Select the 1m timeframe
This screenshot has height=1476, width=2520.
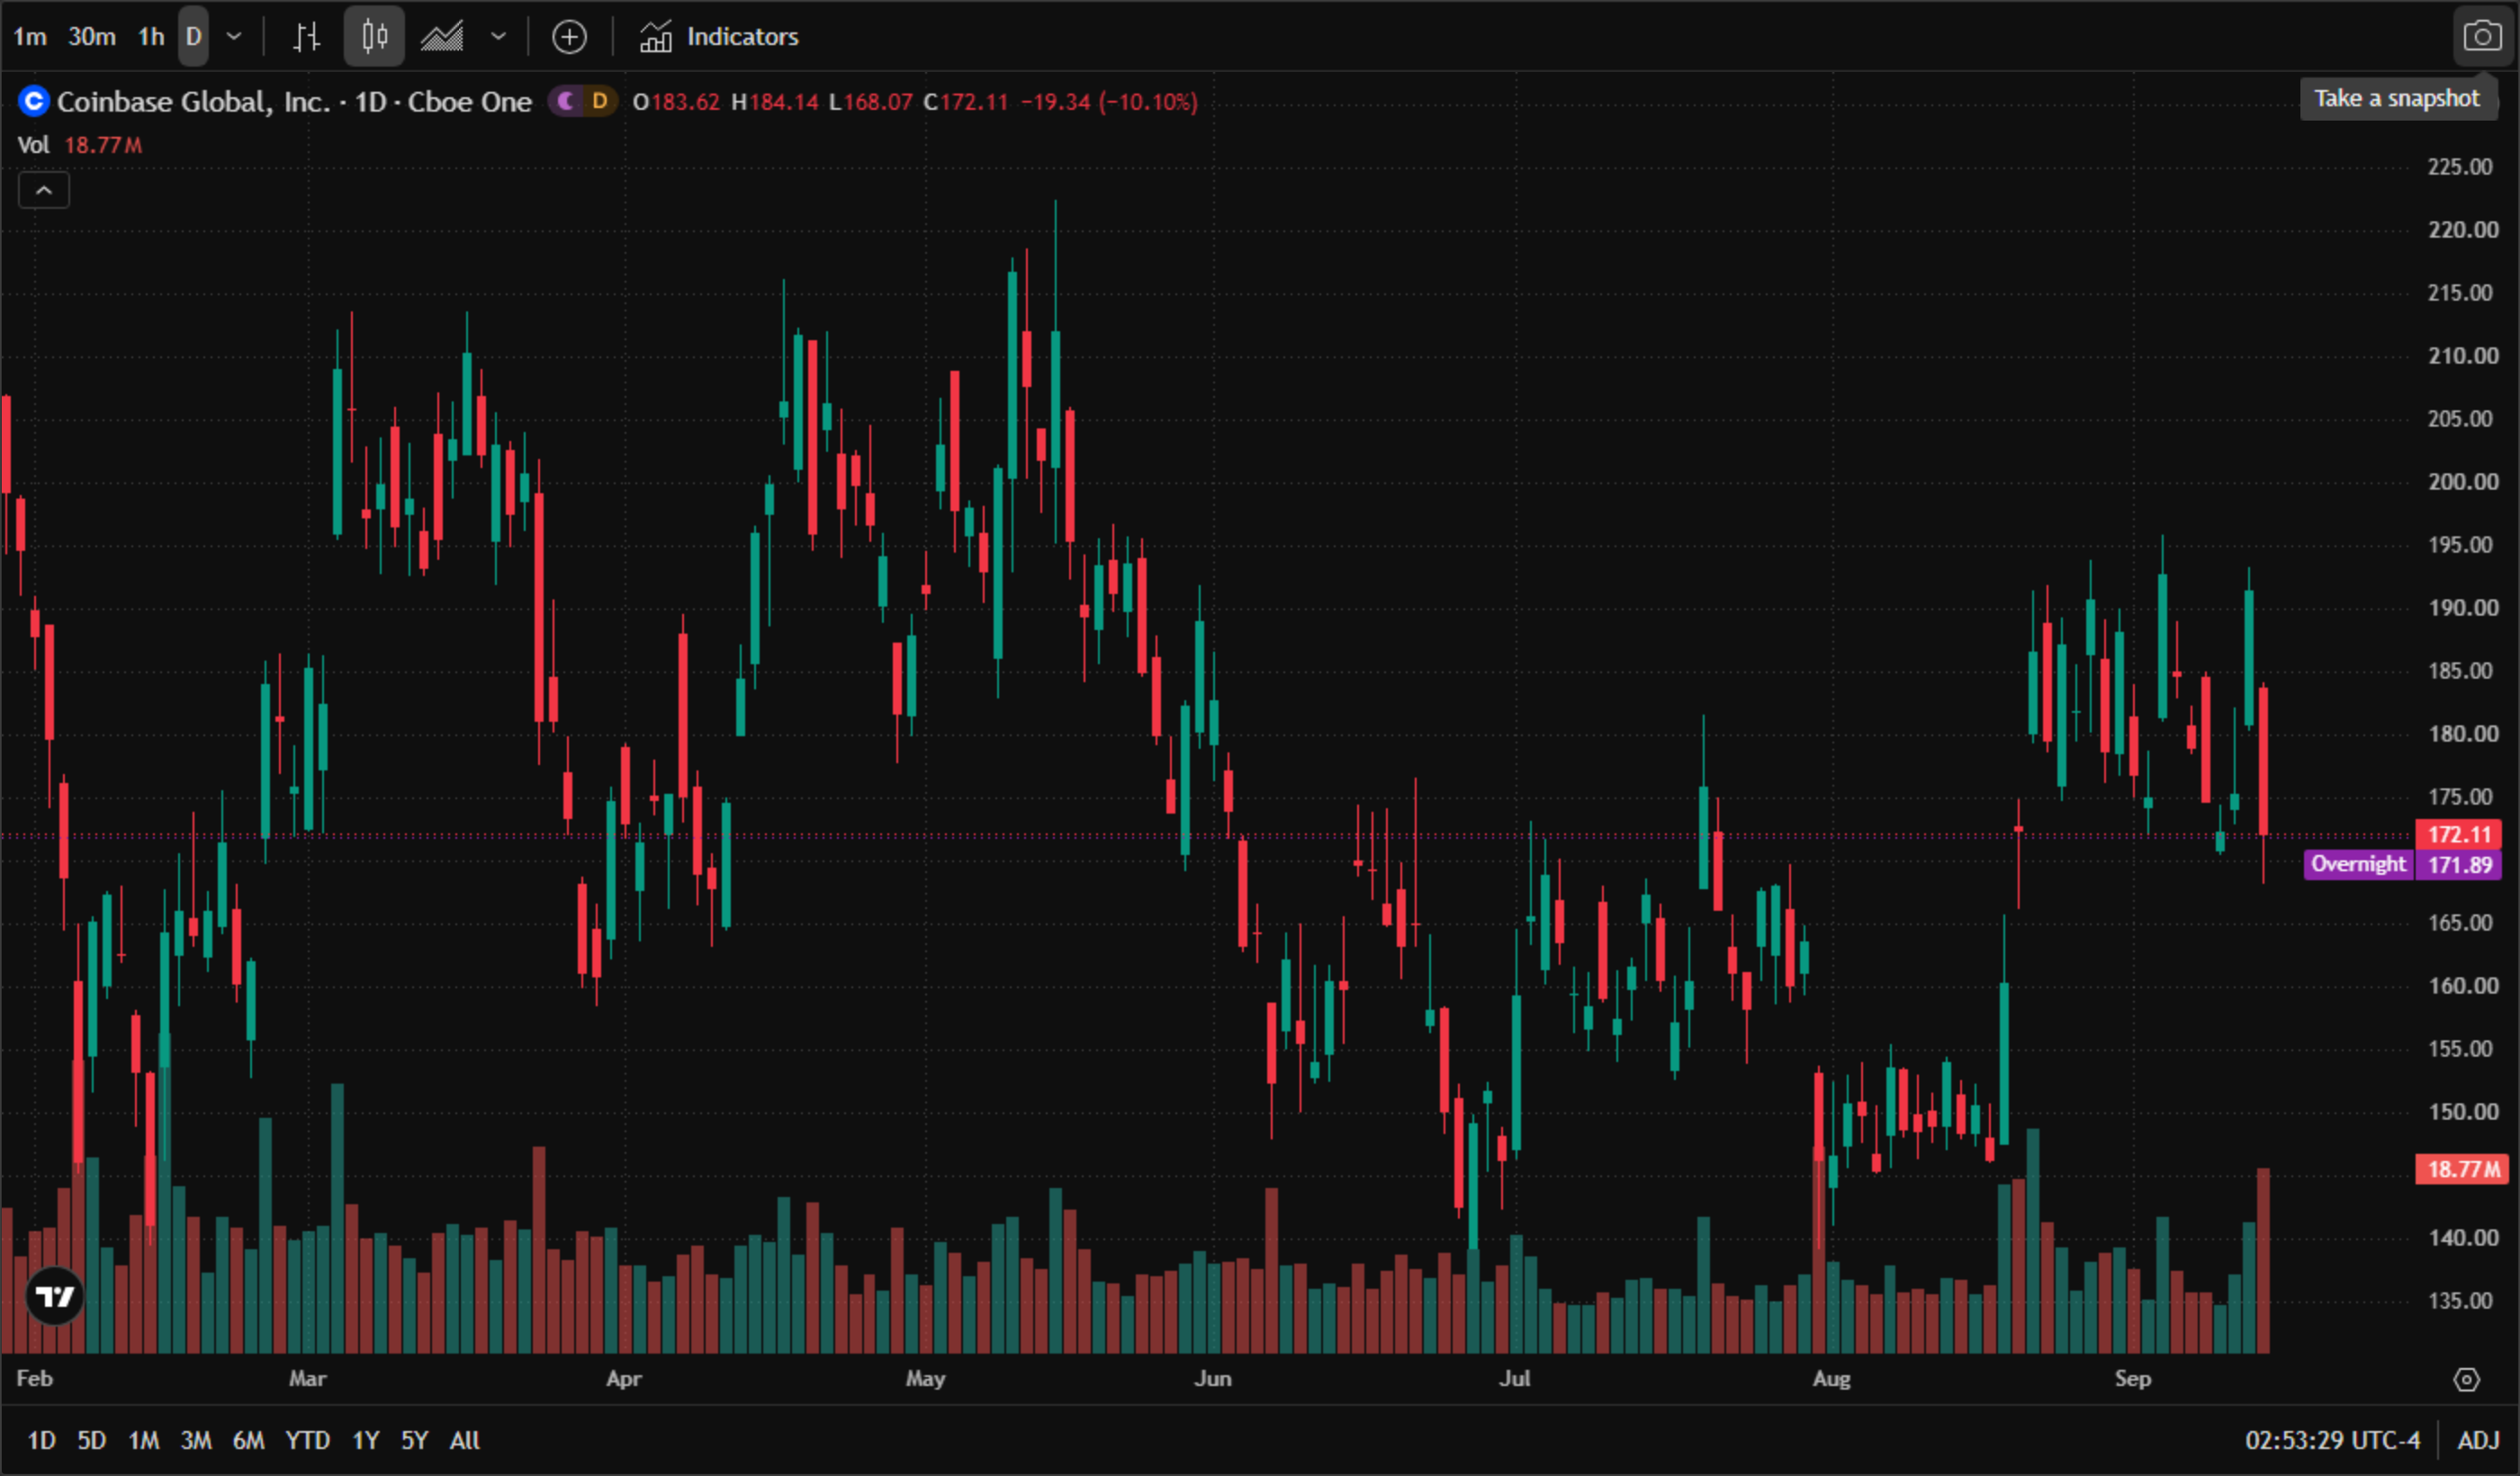click(x=30, y=37)
